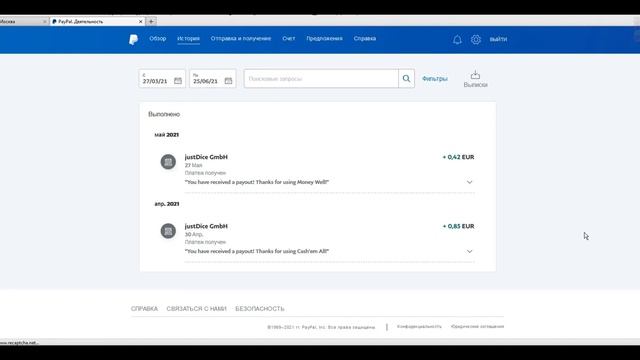
Task: Open Отправка и получение menu
Action: click(241, 38)
